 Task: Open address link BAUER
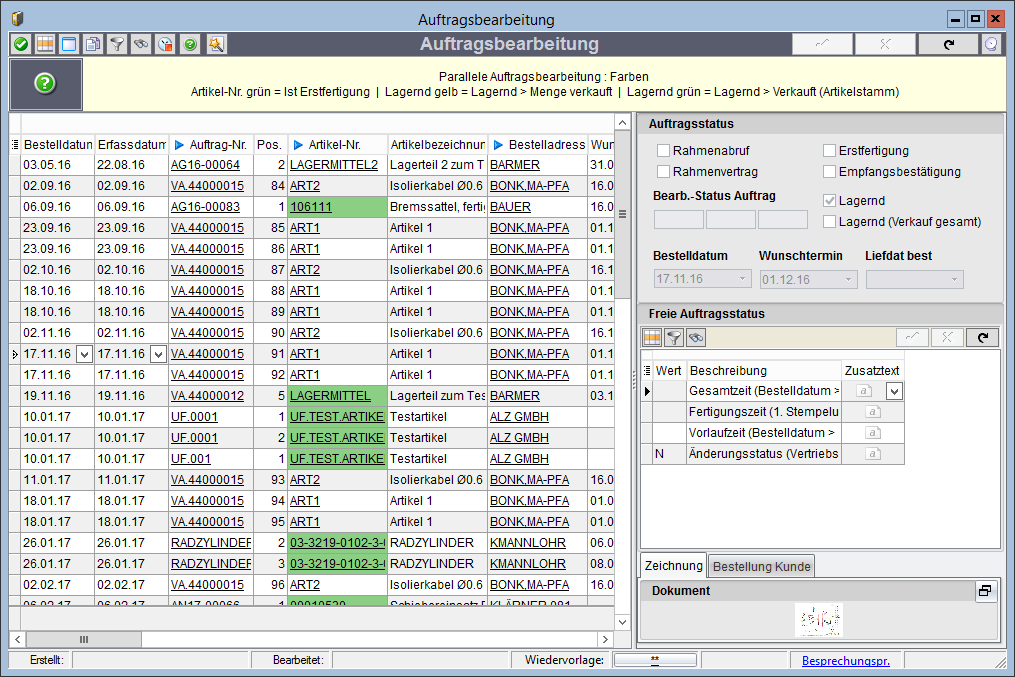(x=510, y=207)
